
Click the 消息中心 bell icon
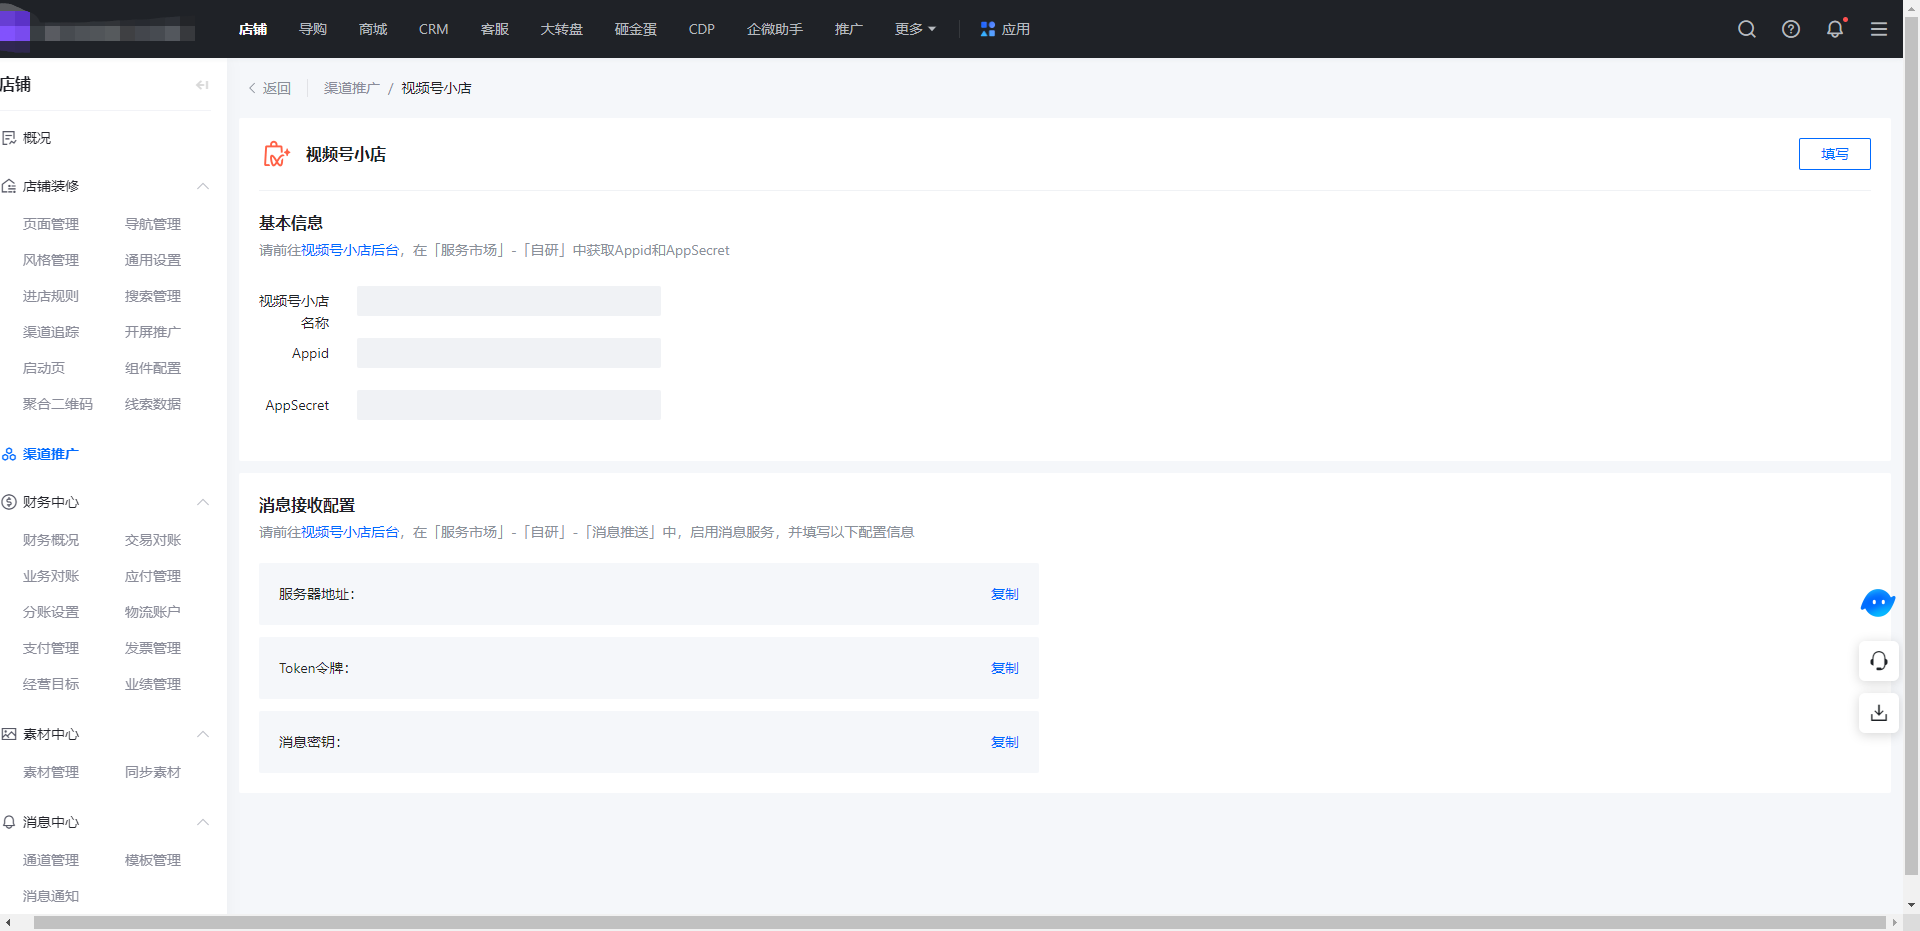(x=9, y=822)
